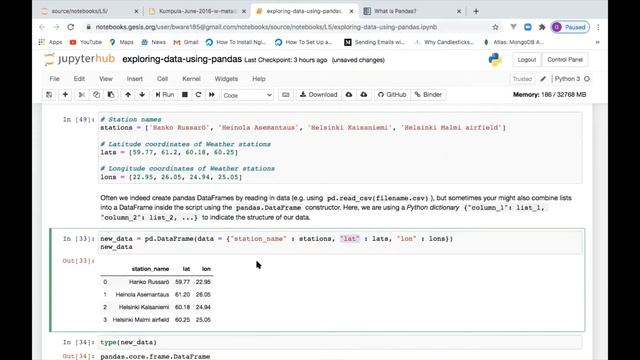Open the cell type Code dropdown
Screen dimensions: 640x360
247,95
